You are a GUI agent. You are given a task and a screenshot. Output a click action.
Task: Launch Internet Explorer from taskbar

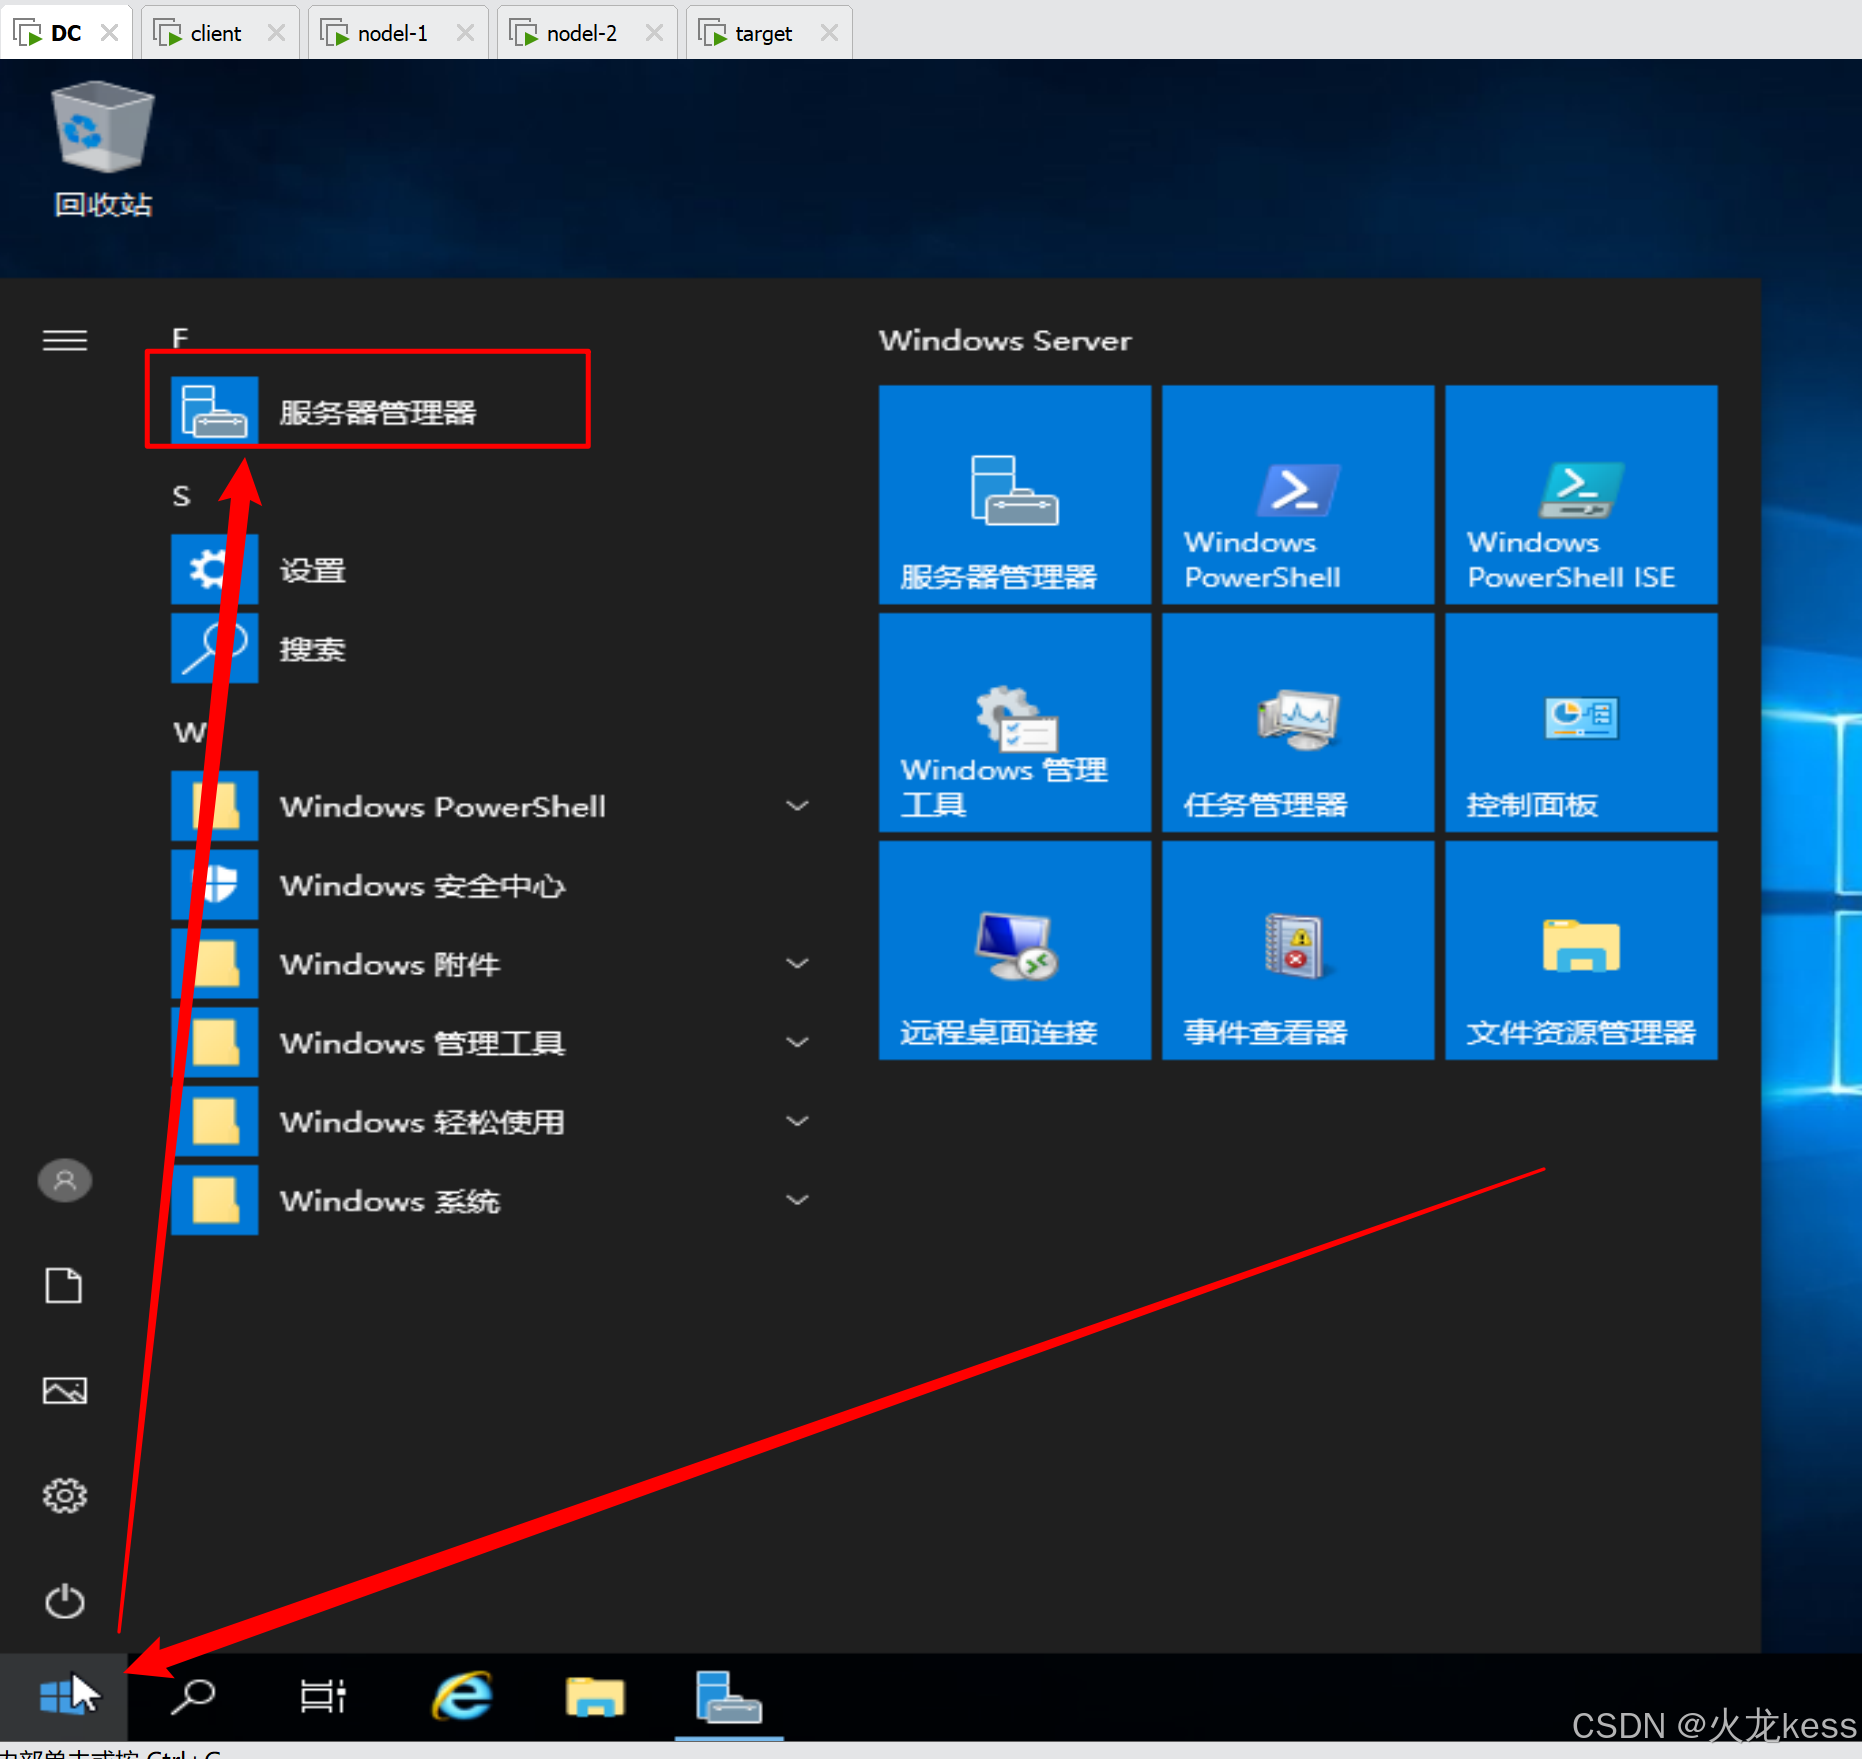click(x=462, y=1697)
